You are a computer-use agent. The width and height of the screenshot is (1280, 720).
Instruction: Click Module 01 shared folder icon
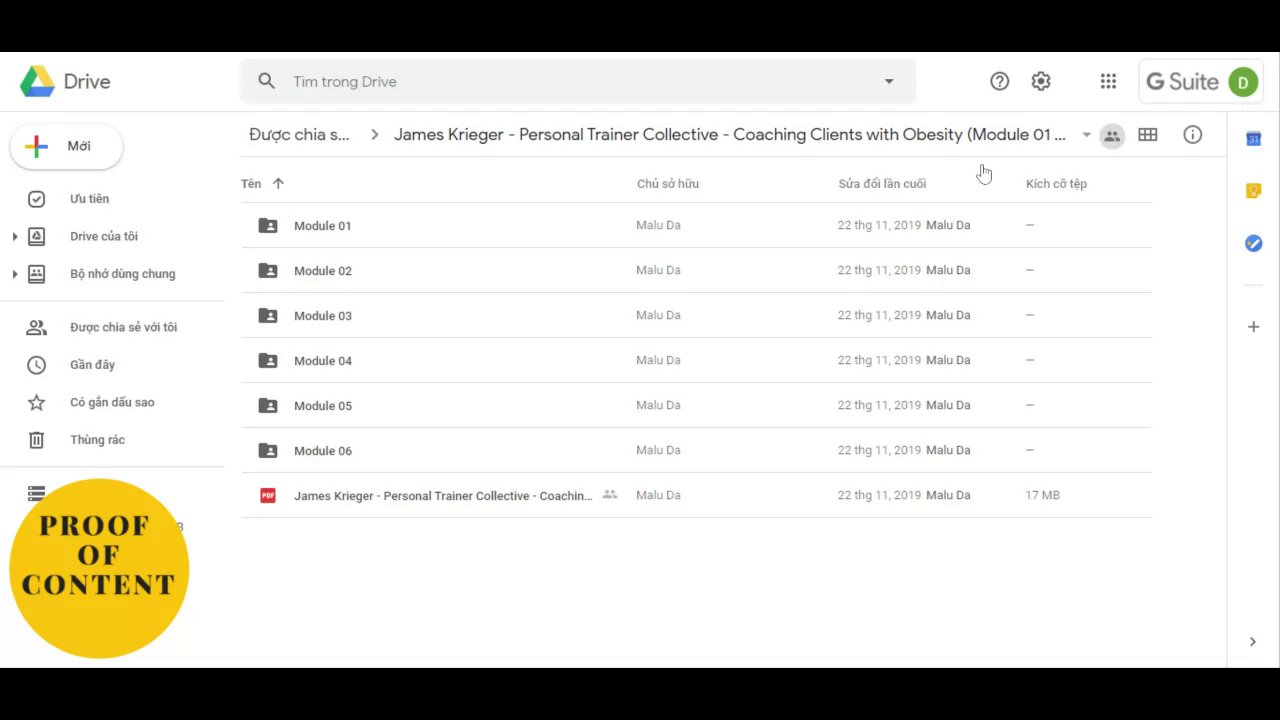coord(268,225)
